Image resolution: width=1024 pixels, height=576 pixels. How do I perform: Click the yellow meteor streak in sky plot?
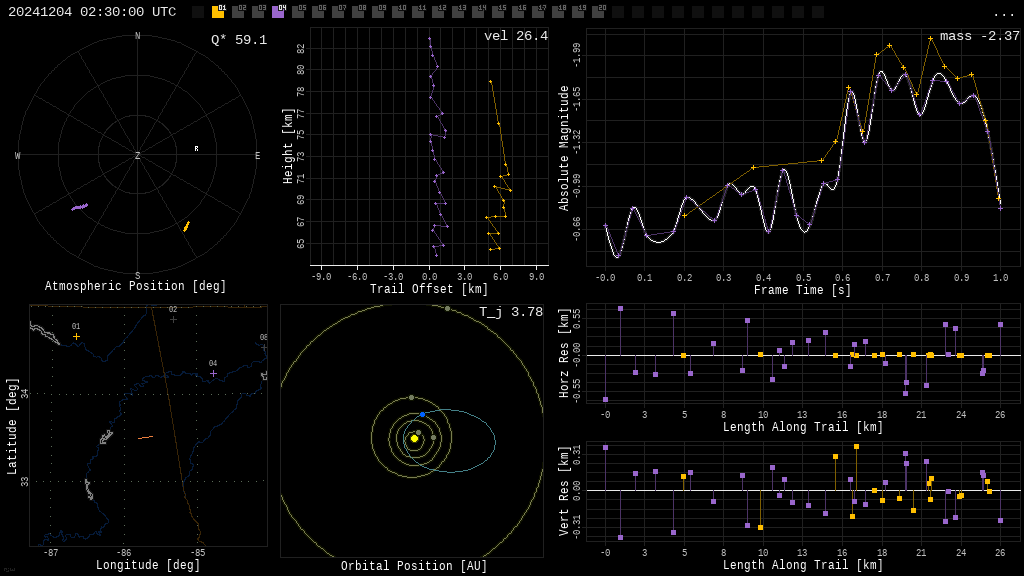[x=186, y=227]
